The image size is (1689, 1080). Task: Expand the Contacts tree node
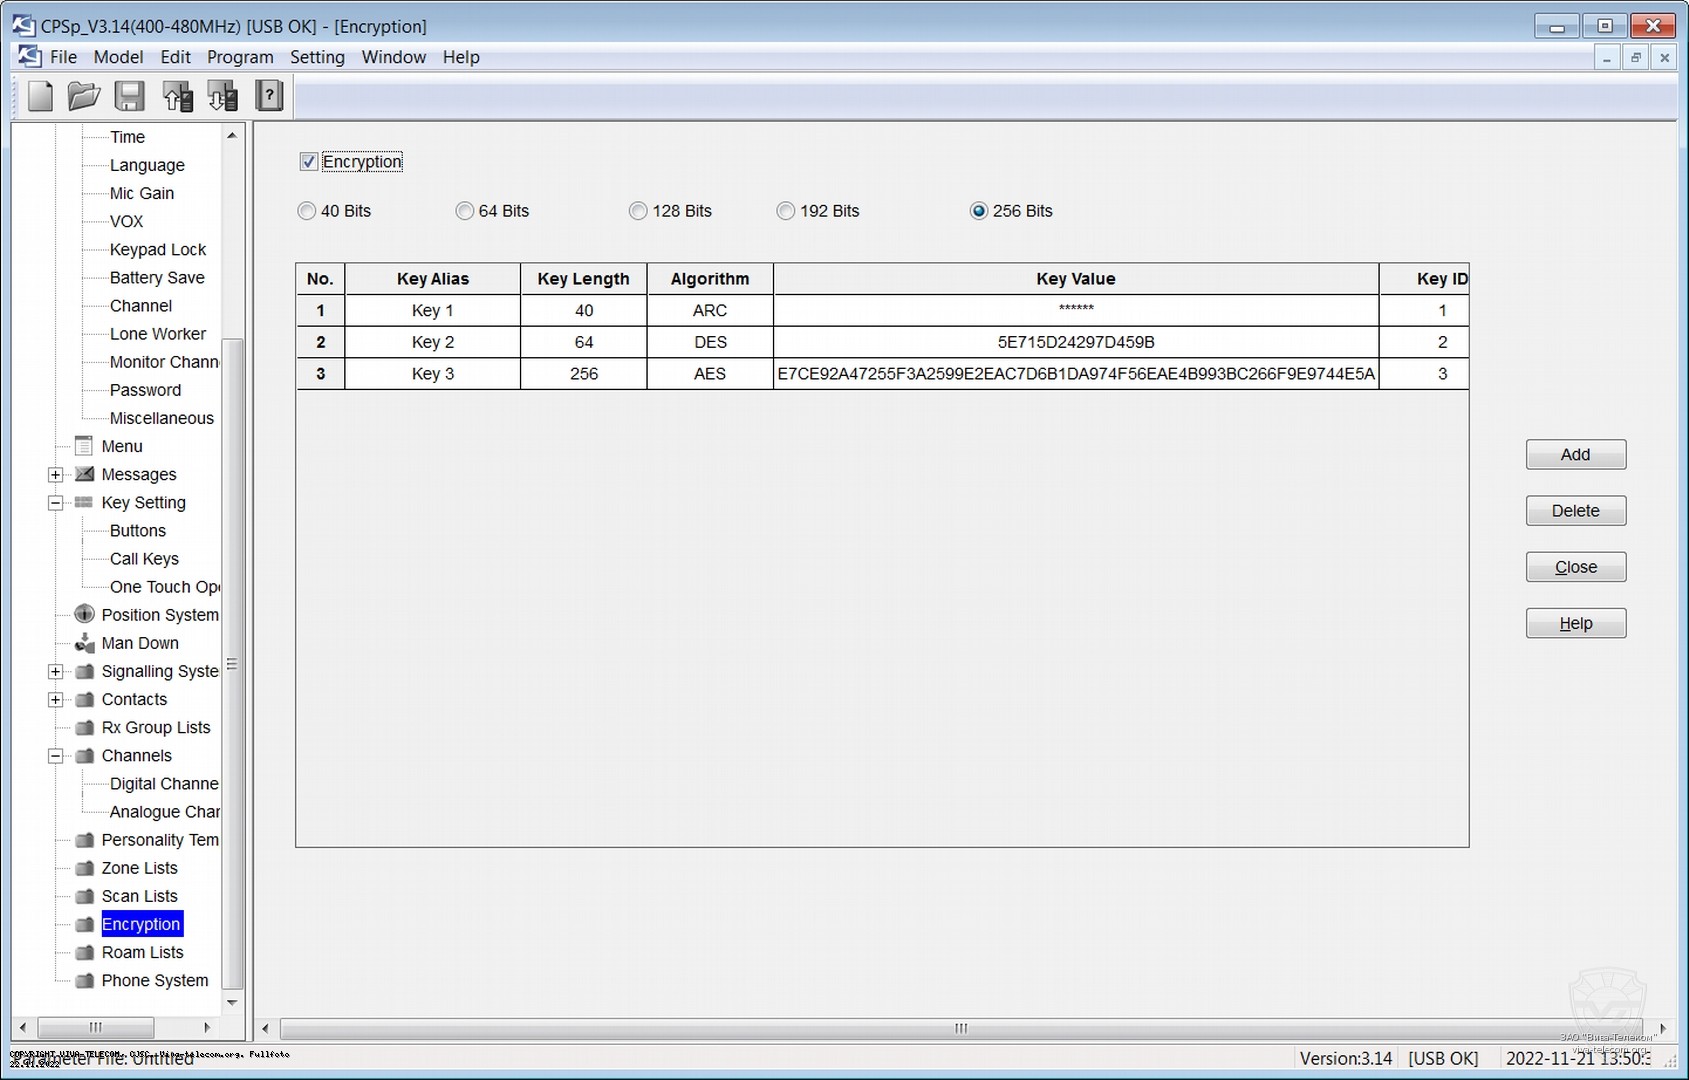pos(56,700)
